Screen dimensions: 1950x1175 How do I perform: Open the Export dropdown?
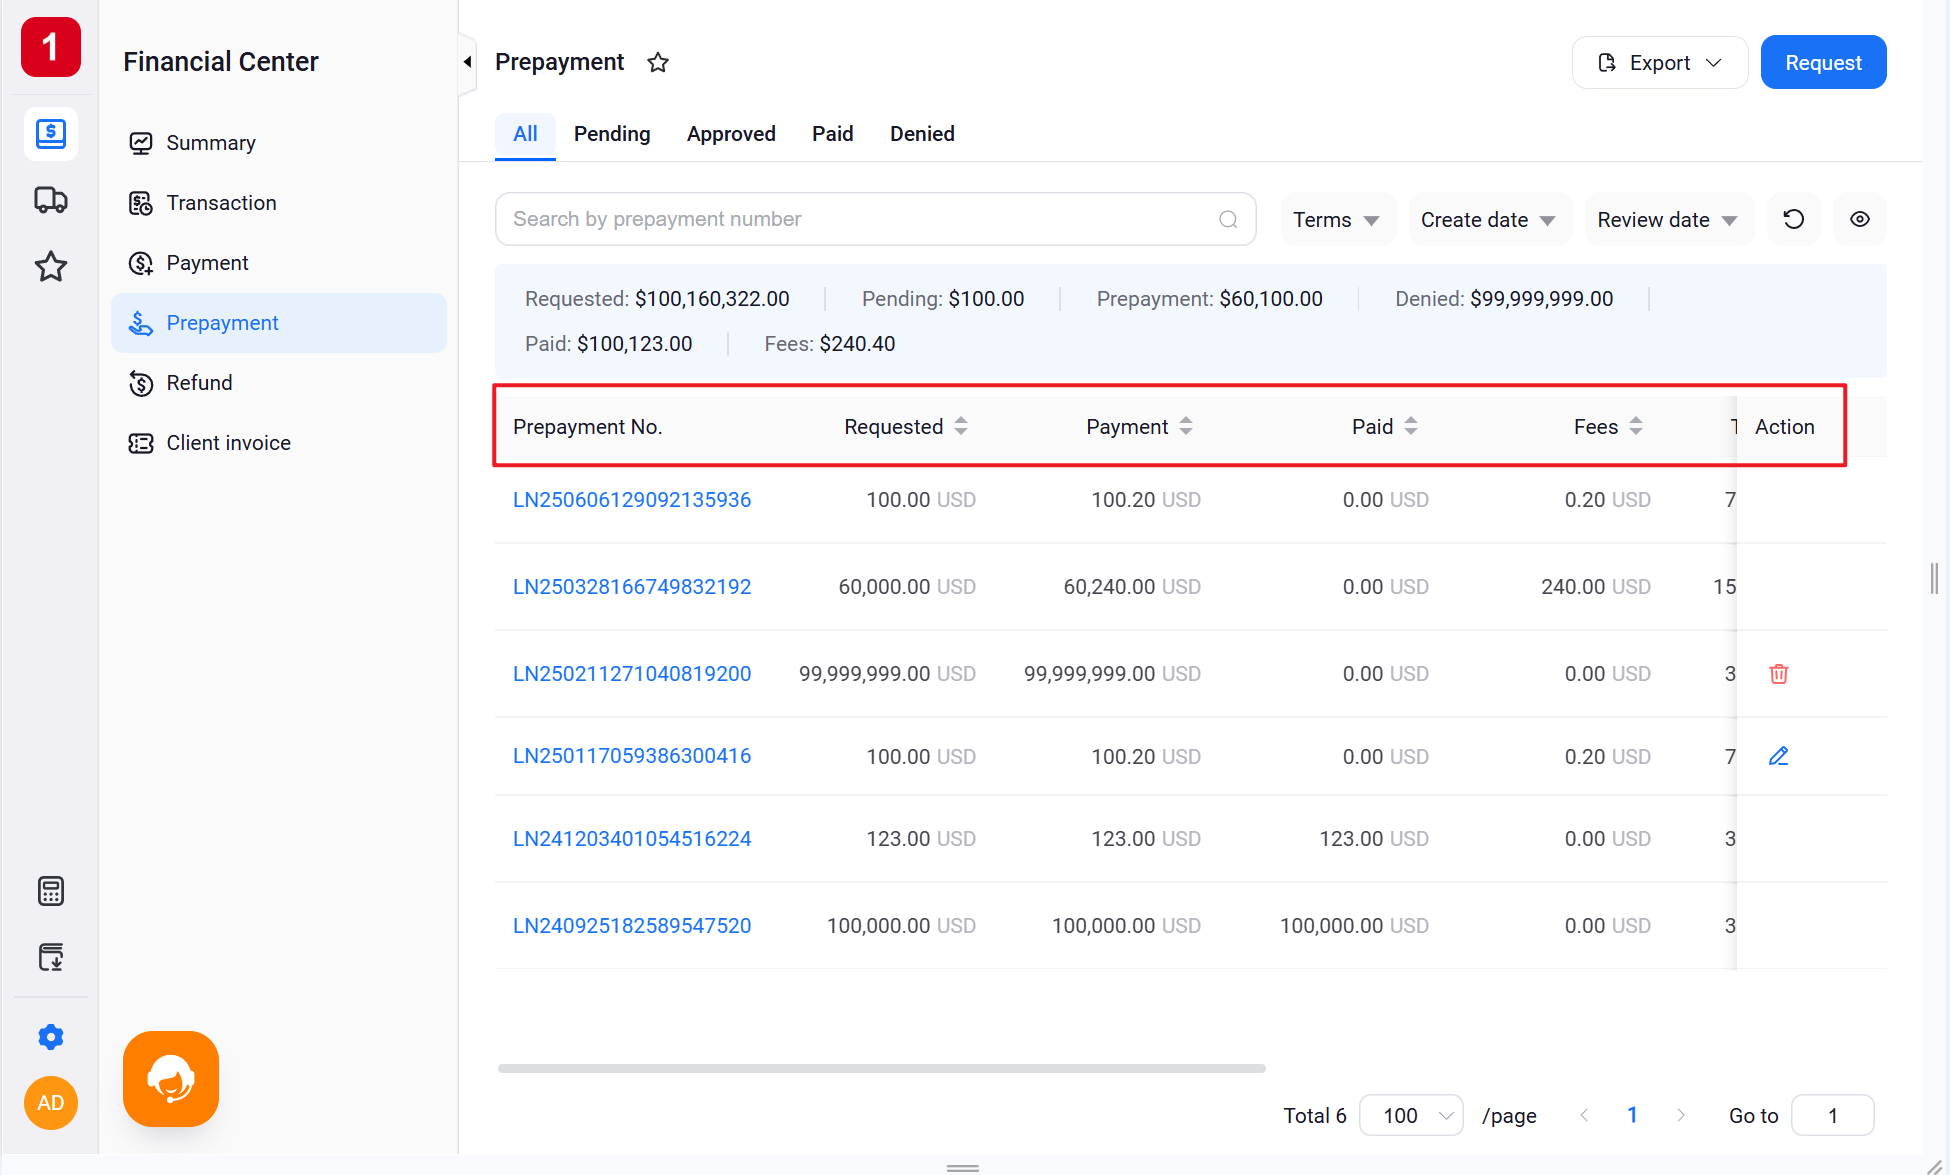point(1660,63)
